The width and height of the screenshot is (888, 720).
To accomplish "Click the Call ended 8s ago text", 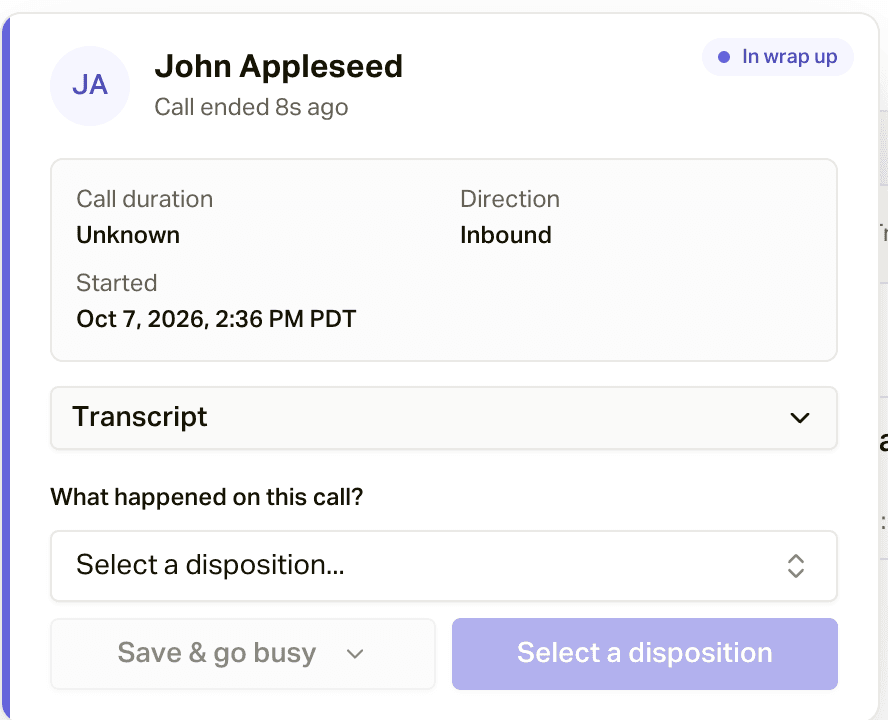I will (251, 107).
